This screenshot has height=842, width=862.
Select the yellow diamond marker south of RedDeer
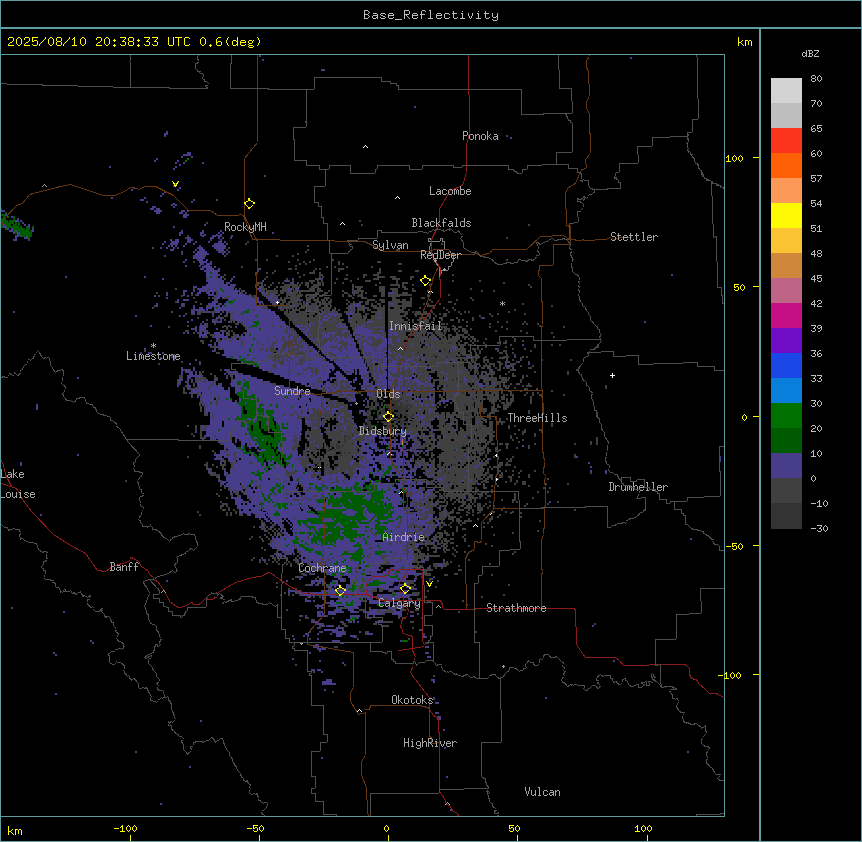click(426, 281)
